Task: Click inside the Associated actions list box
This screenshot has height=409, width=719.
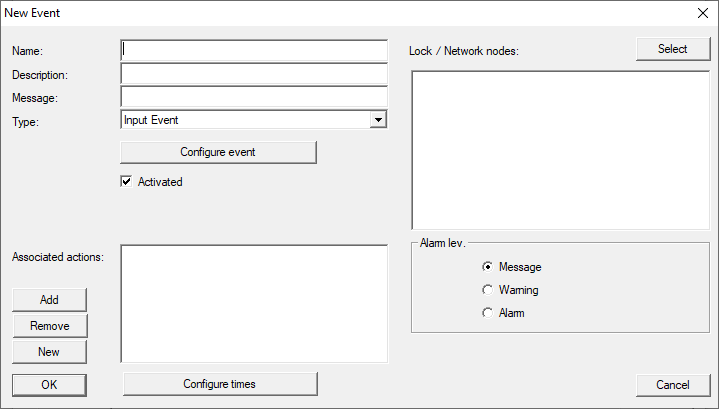Action: pos(253,303)
